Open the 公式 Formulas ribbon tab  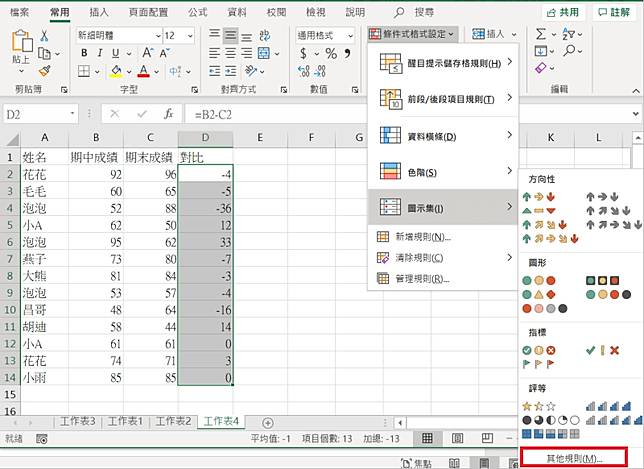coord(198,12)
